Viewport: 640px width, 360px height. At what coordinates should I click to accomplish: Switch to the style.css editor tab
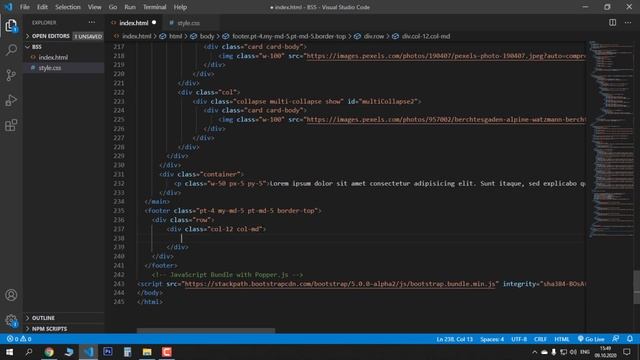(189, 23)
